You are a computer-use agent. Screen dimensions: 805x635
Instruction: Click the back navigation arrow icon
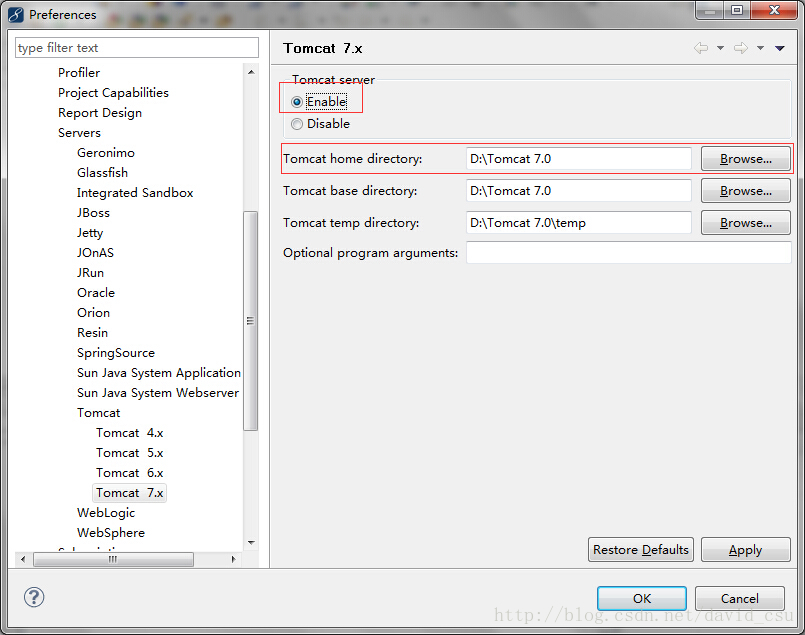(x=701, y=48)
